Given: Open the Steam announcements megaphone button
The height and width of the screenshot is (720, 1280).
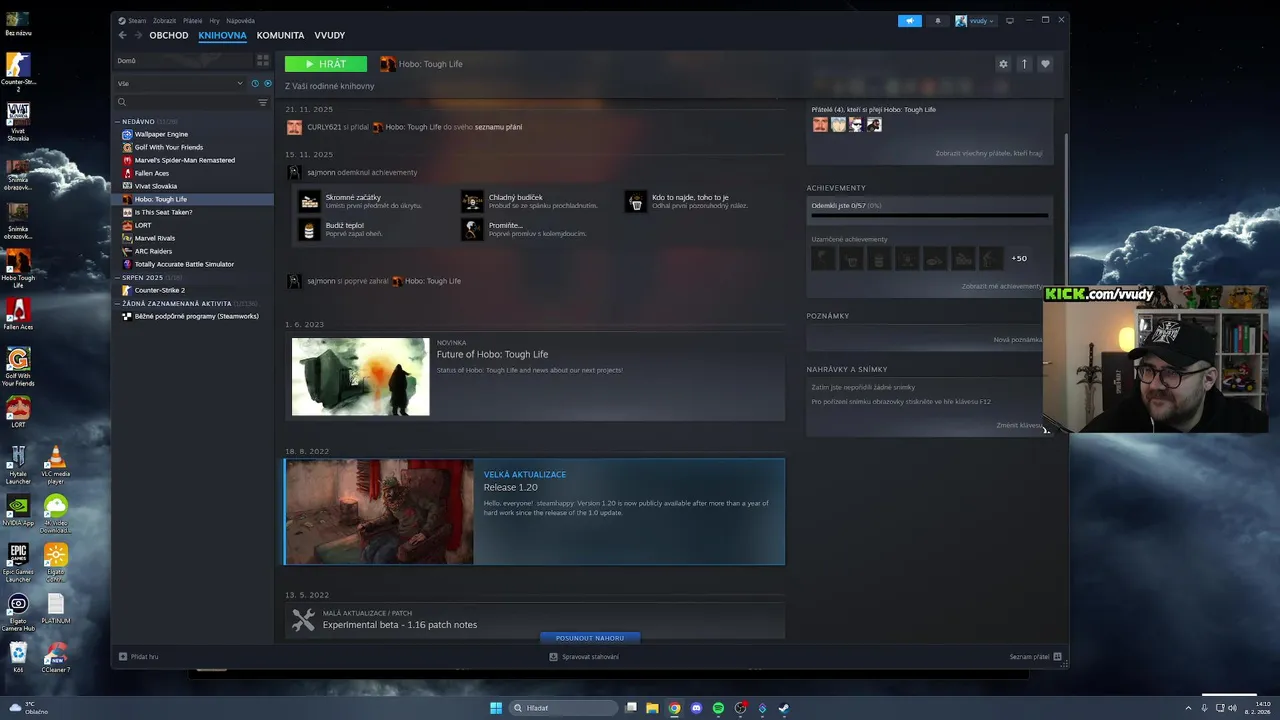Looking at the screenshot, I should click(909, 20).
